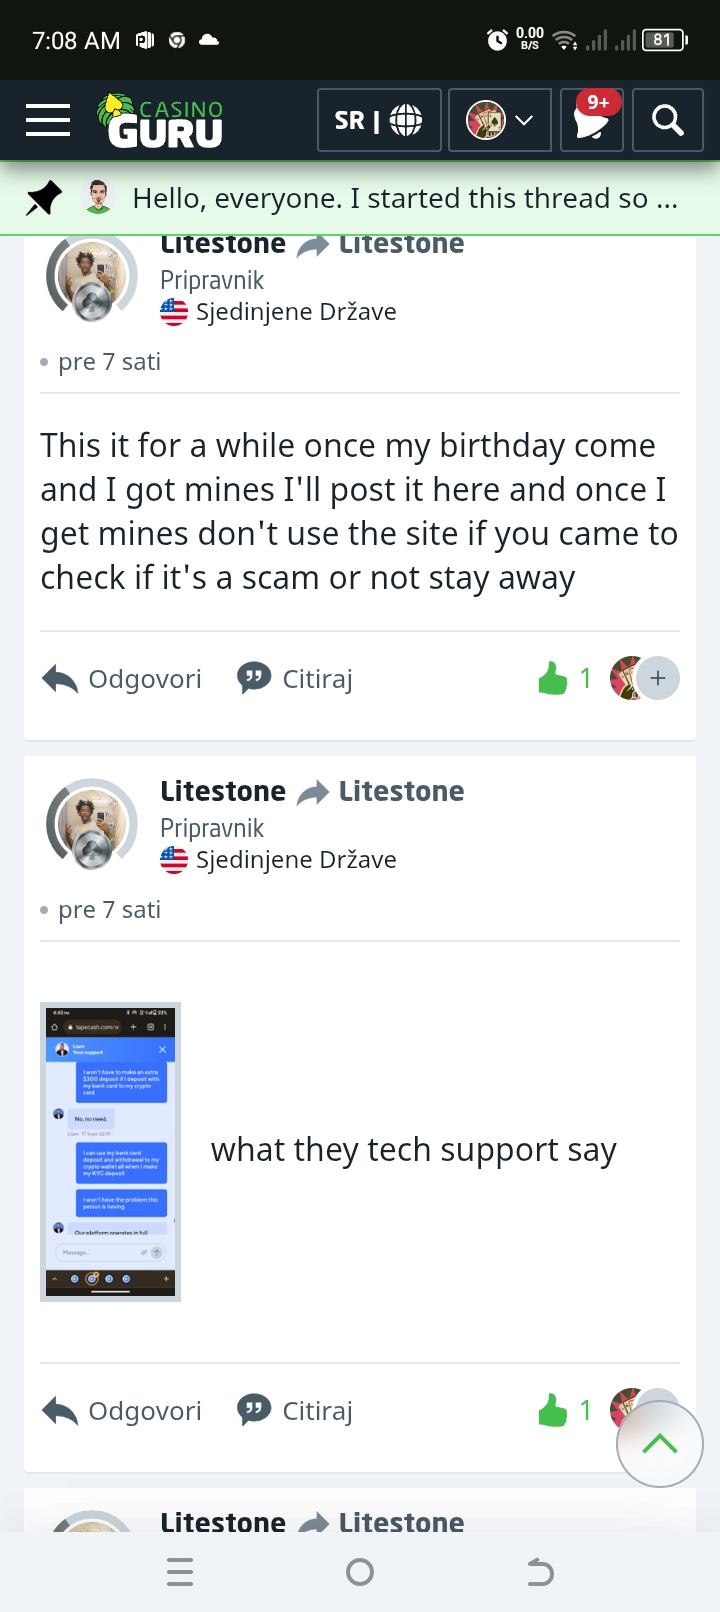
Task: Toggle thumbs up on tech support post
Action: click(553, 1412)
